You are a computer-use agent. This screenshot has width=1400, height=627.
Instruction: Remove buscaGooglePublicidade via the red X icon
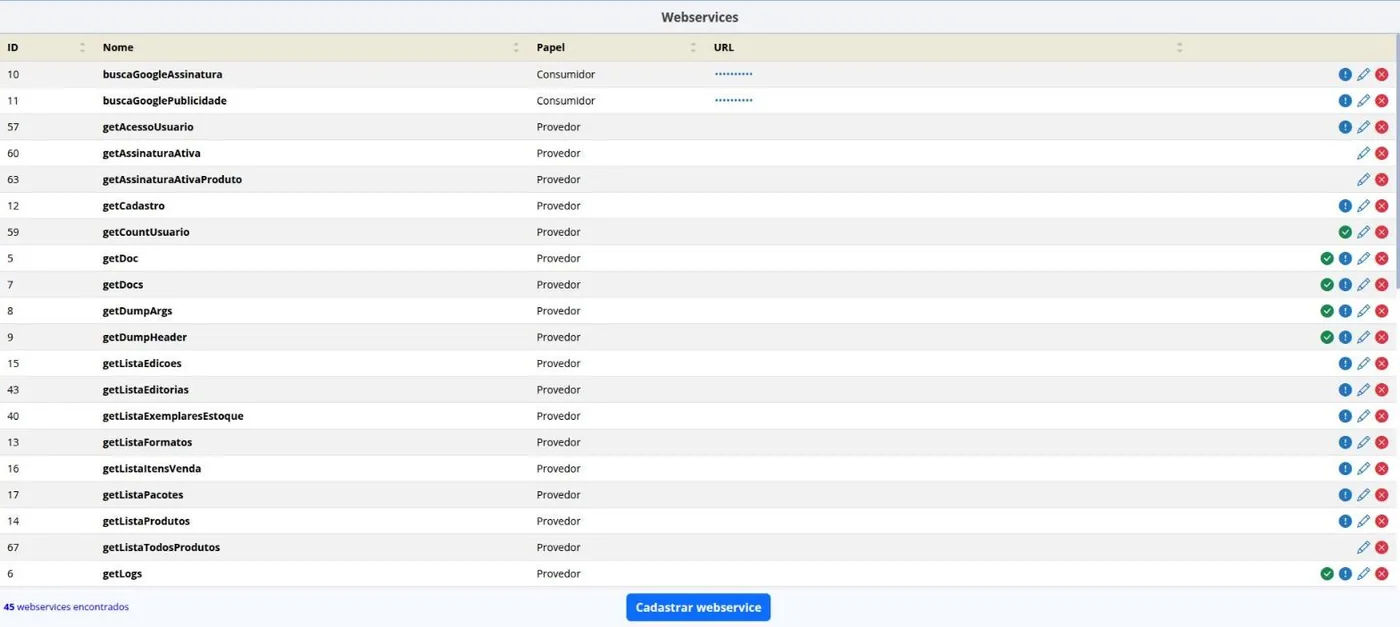[1382, 101]
